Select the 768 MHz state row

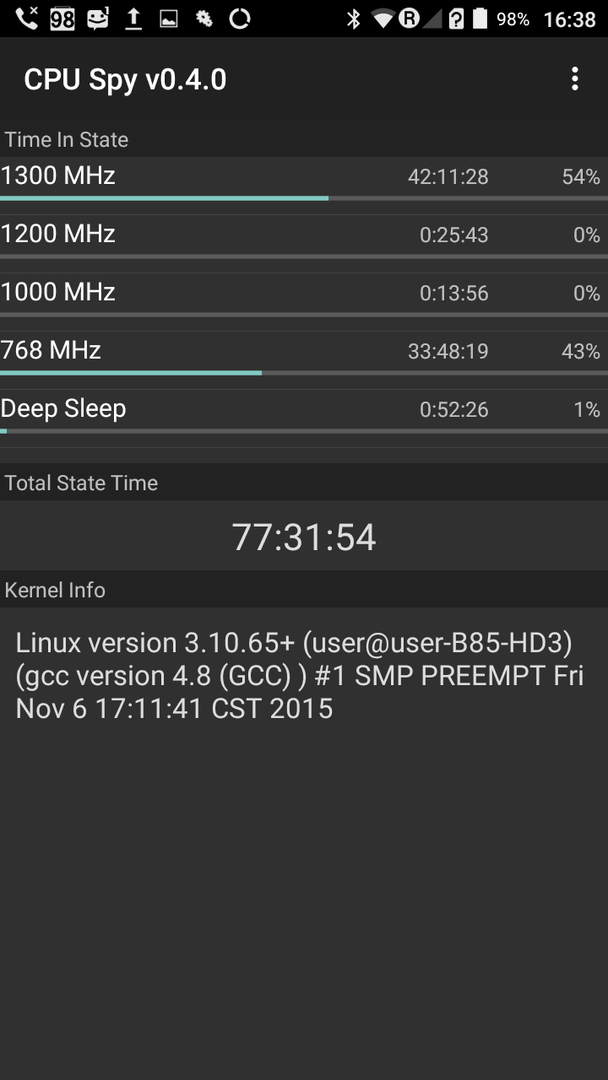pyautogui.click(x=304, y=355)
